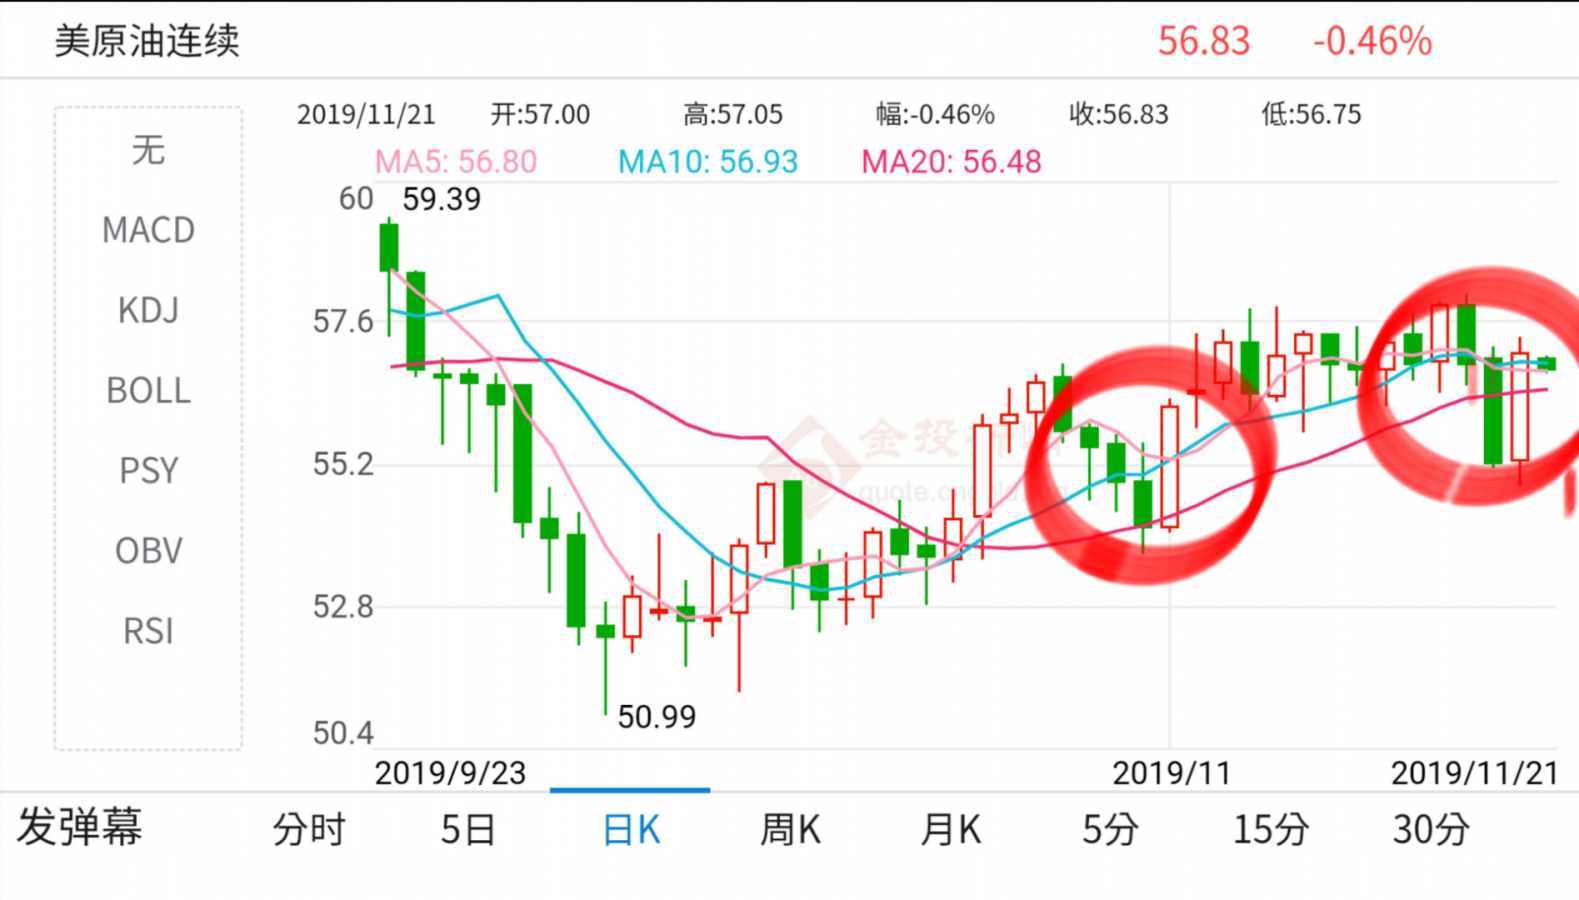The height and width of the screenshot is (900, 1579).
Task: Select the KDJ indicator option
Action: (x=148, y=310)
